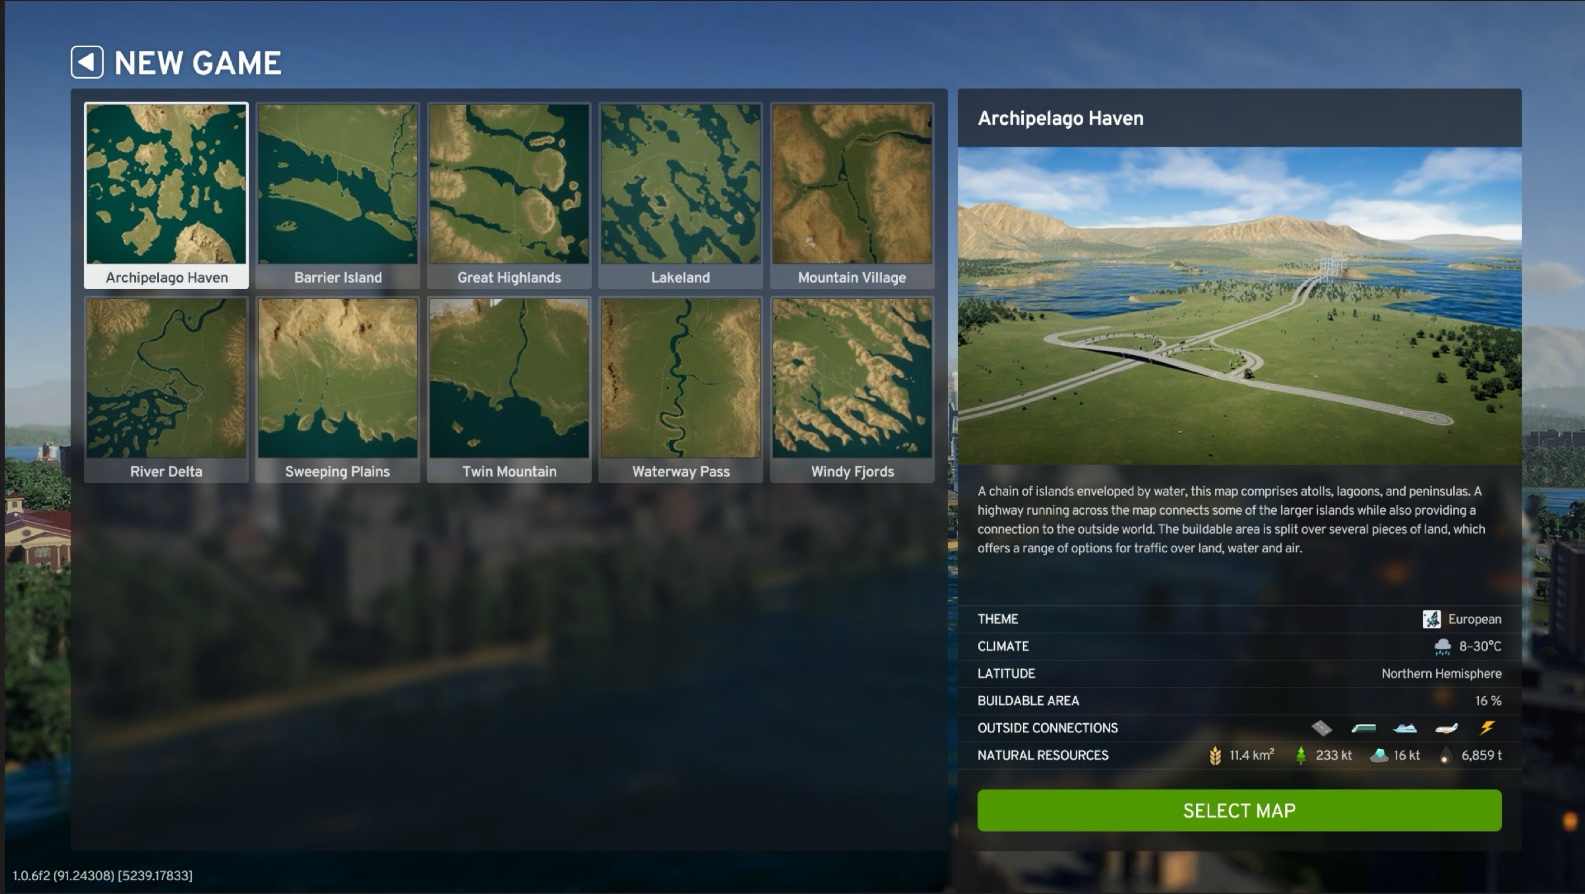Click the oil droplet resource icon
This screenshot has height=894, width=1585.
point(1445,756)
